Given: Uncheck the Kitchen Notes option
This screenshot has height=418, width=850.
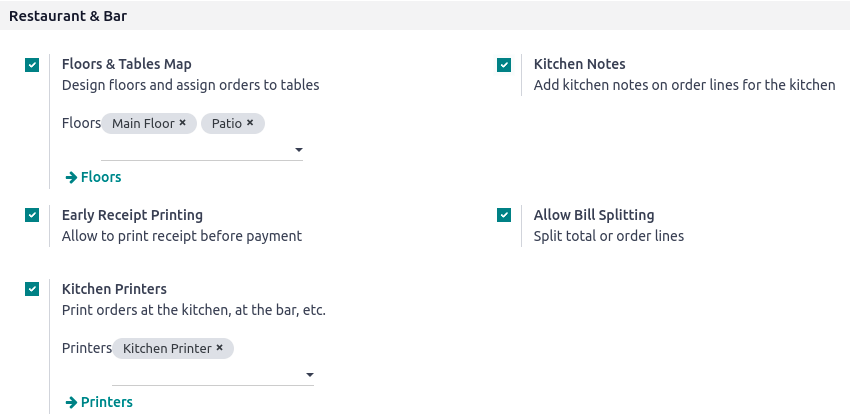Looking at the screenshot, I should tap(504, 65).
